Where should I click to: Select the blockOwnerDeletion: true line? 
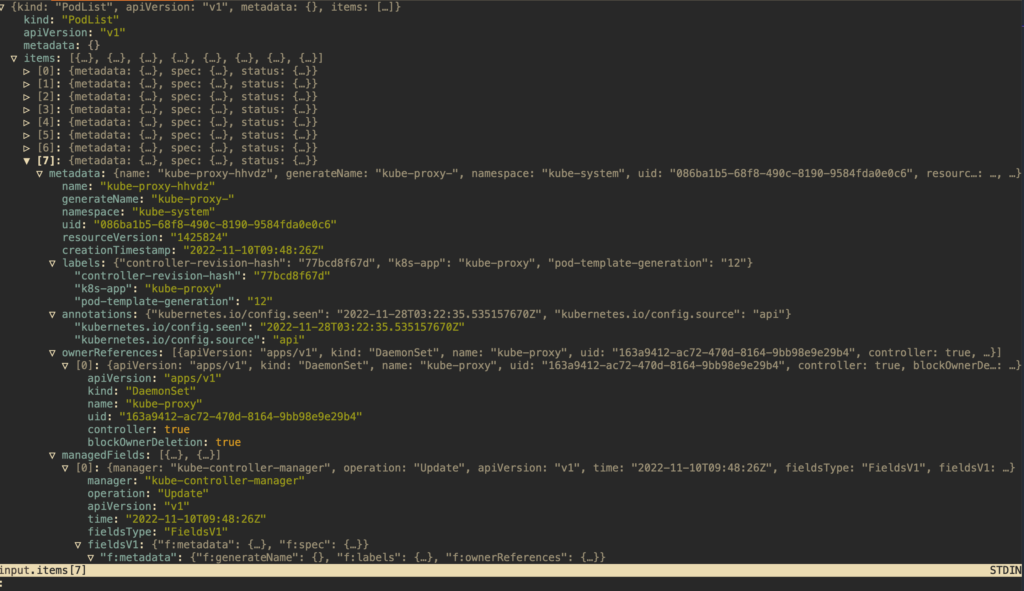pos(164,442)
